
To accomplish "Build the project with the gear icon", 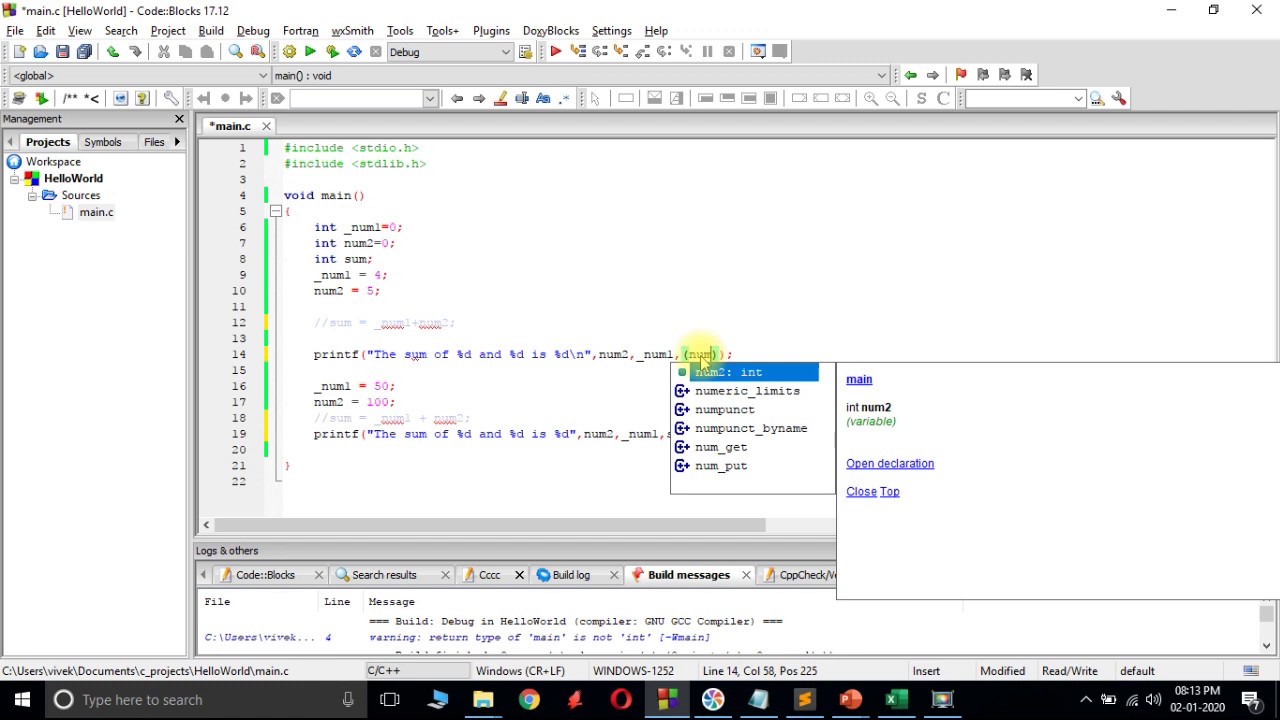I will (x=289, y=52).
